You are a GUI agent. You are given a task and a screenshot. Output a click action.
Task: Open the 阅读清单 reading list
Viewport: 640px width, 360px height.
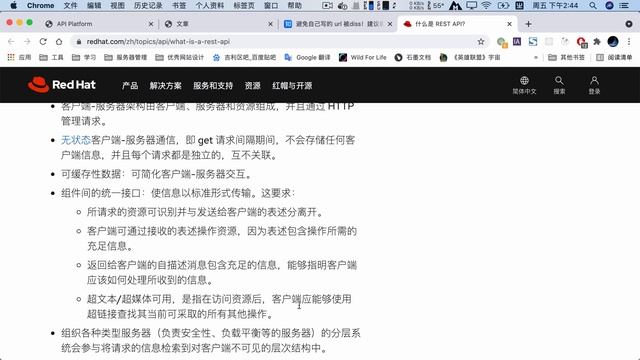point(614,57)
